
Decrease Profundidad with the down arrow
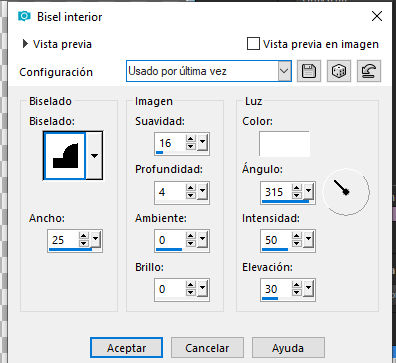(x=190, y=196)
